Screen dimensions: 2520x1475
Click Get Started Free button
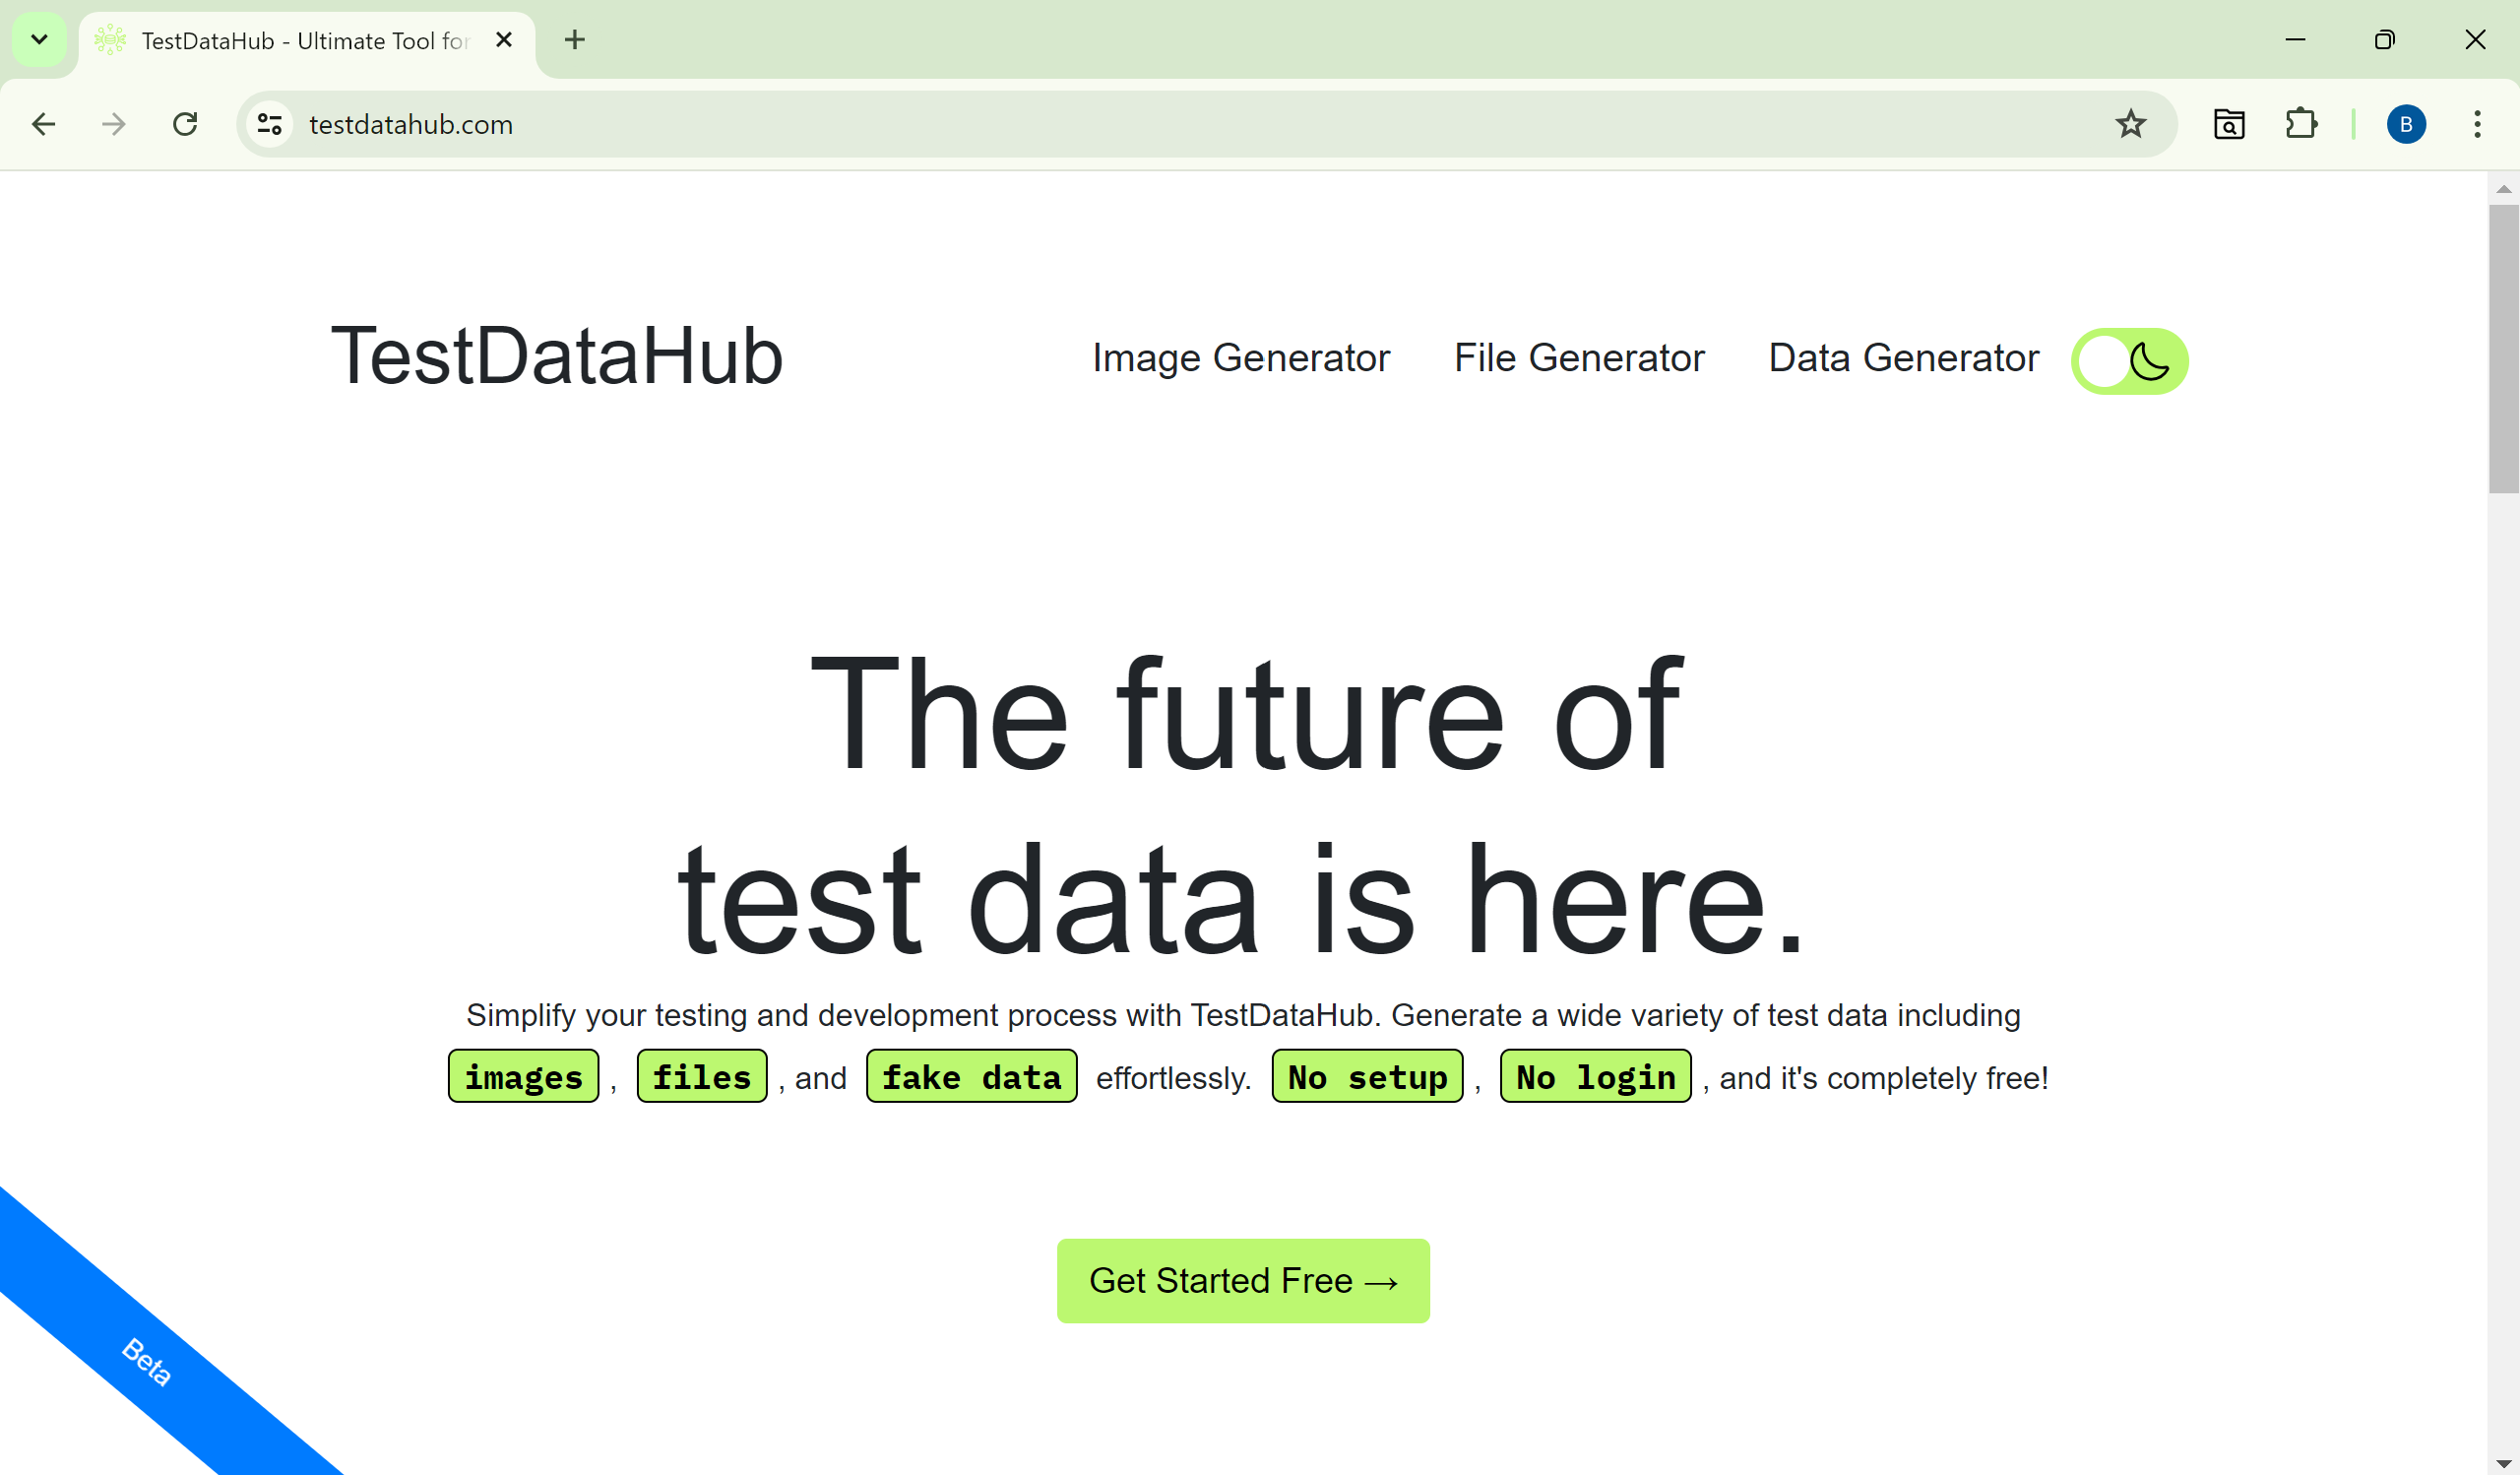coord(1243,1281)
